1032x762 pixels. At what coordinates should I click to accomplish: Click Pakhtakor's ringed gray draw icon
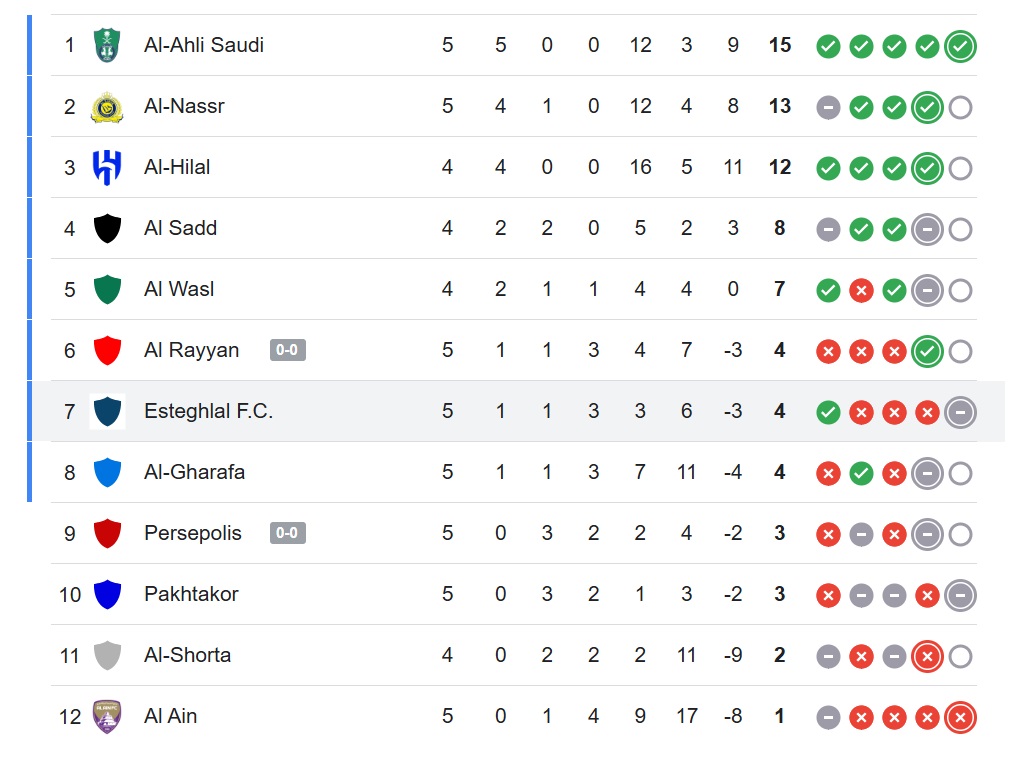[x=960, y=595]
